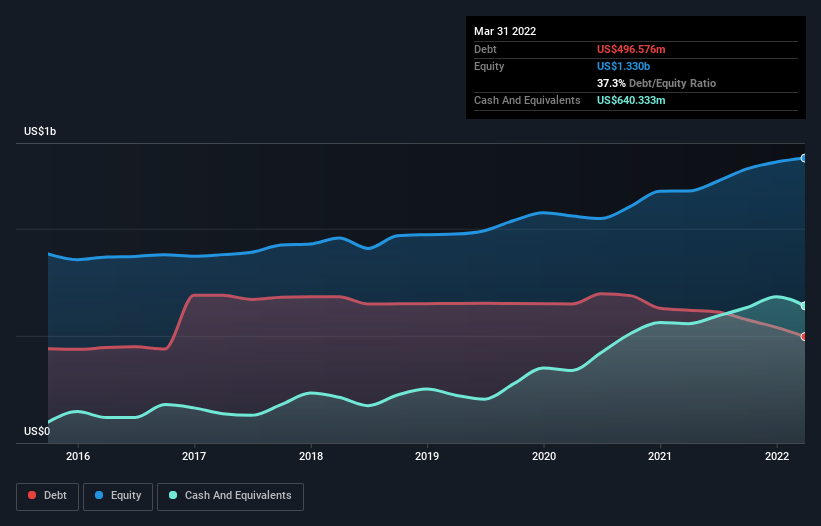Click Cash And Equivalents label in tooltip

click(527, 100)
